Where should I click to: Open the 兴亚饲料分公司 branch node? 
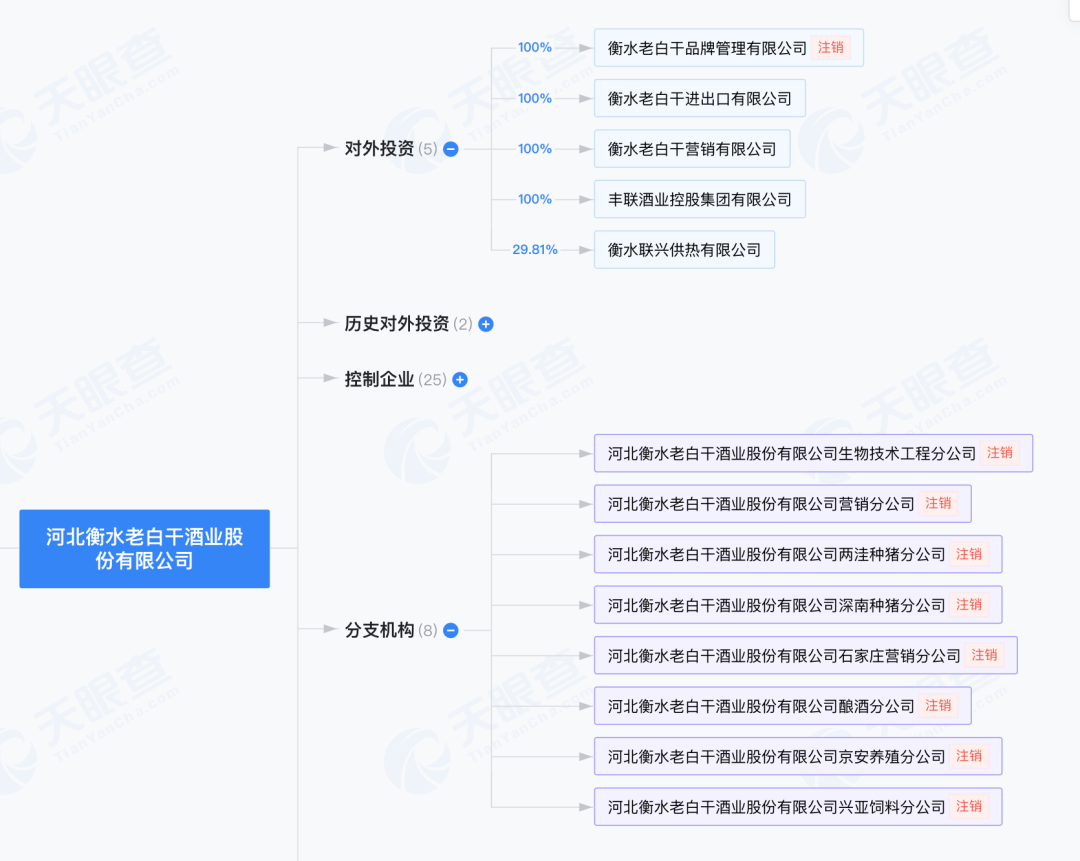[798, 807]
